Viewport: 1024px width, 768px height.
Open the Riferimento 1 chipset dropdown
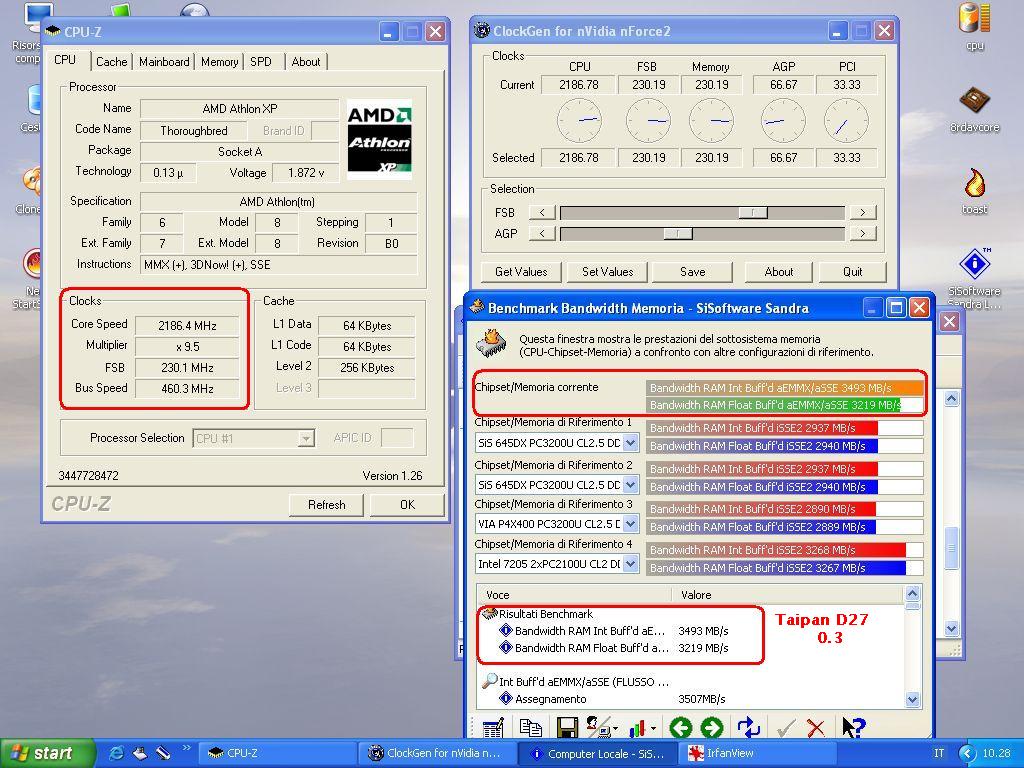pos(630,443)
